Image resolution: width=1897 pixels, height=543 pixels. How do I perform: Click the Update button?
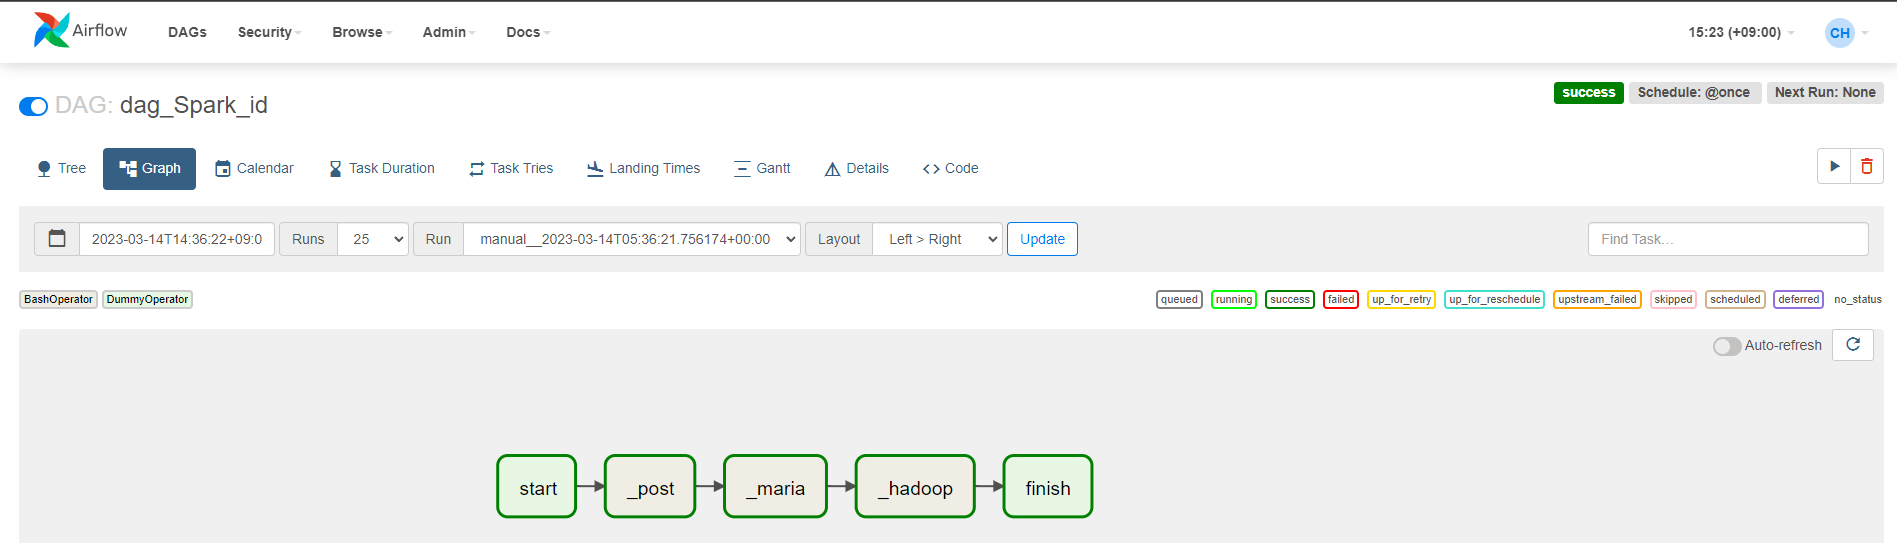tap(1042, 239)
